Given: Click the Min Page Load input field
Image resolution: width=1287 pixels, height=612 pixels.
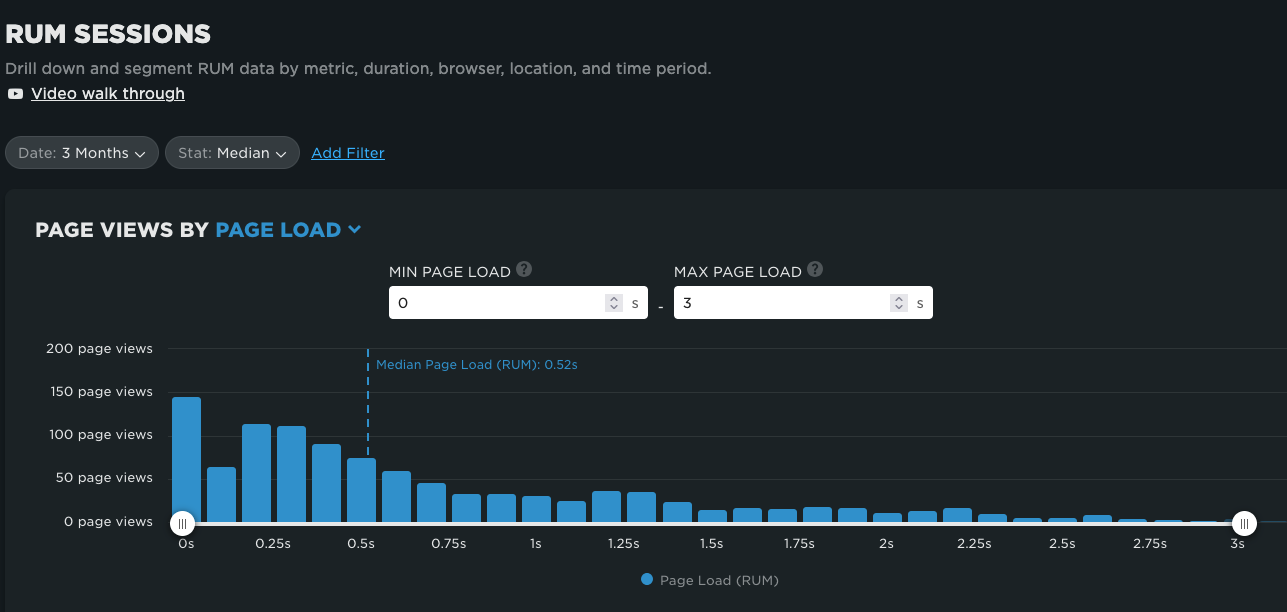Looking at the screenshot, I should [x=495, y=303].
